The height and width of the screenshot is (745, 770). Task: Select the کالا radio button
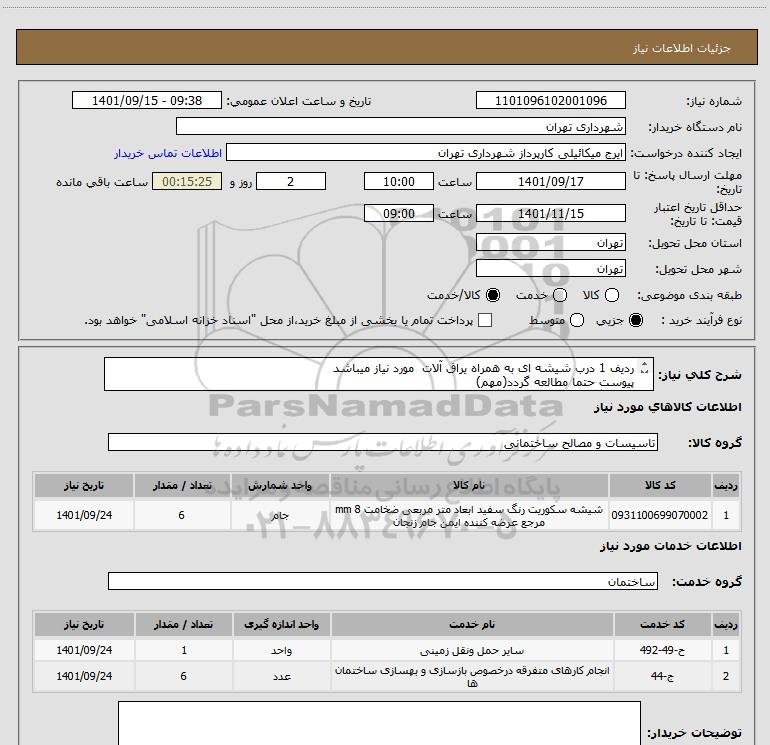tap(612, 295)
